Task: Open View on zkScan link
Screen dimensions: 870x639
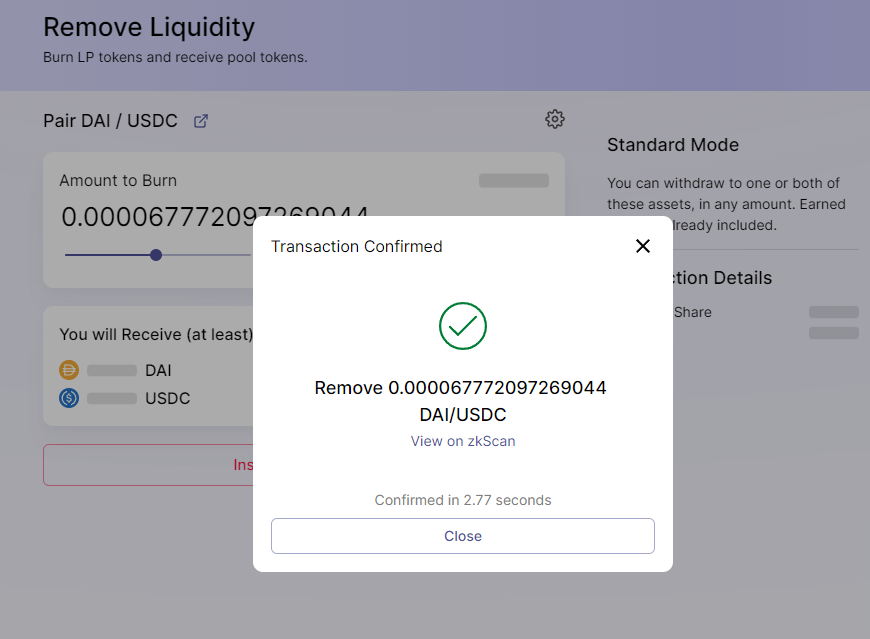Action: [463, 441]
